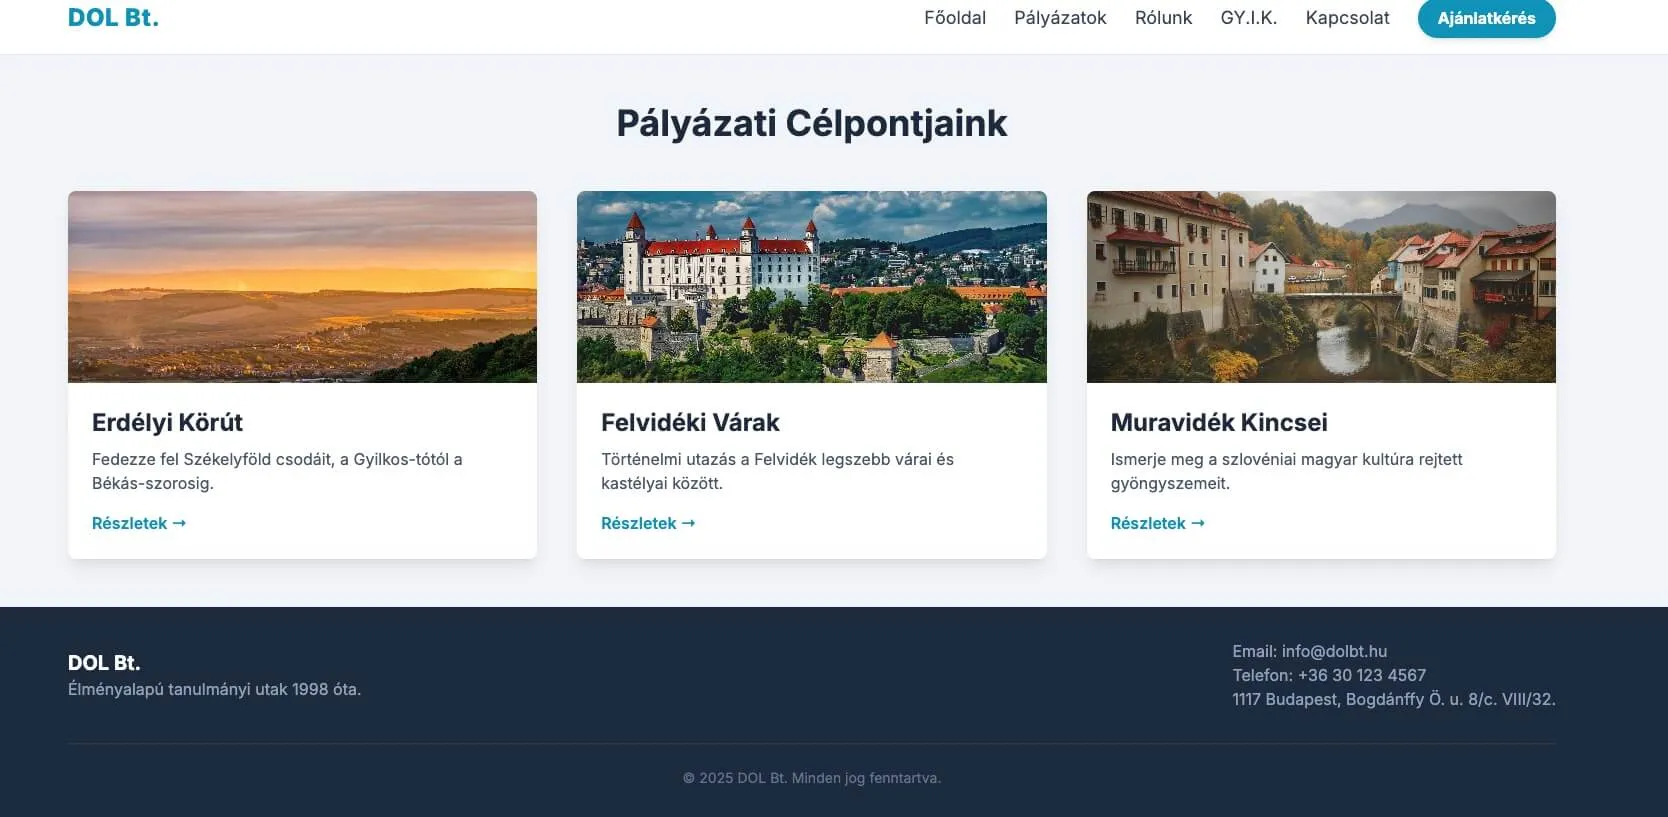Open the GY.I.K. page link
This screenshot has width=1668, height=817.
(x=1248, y=18)
